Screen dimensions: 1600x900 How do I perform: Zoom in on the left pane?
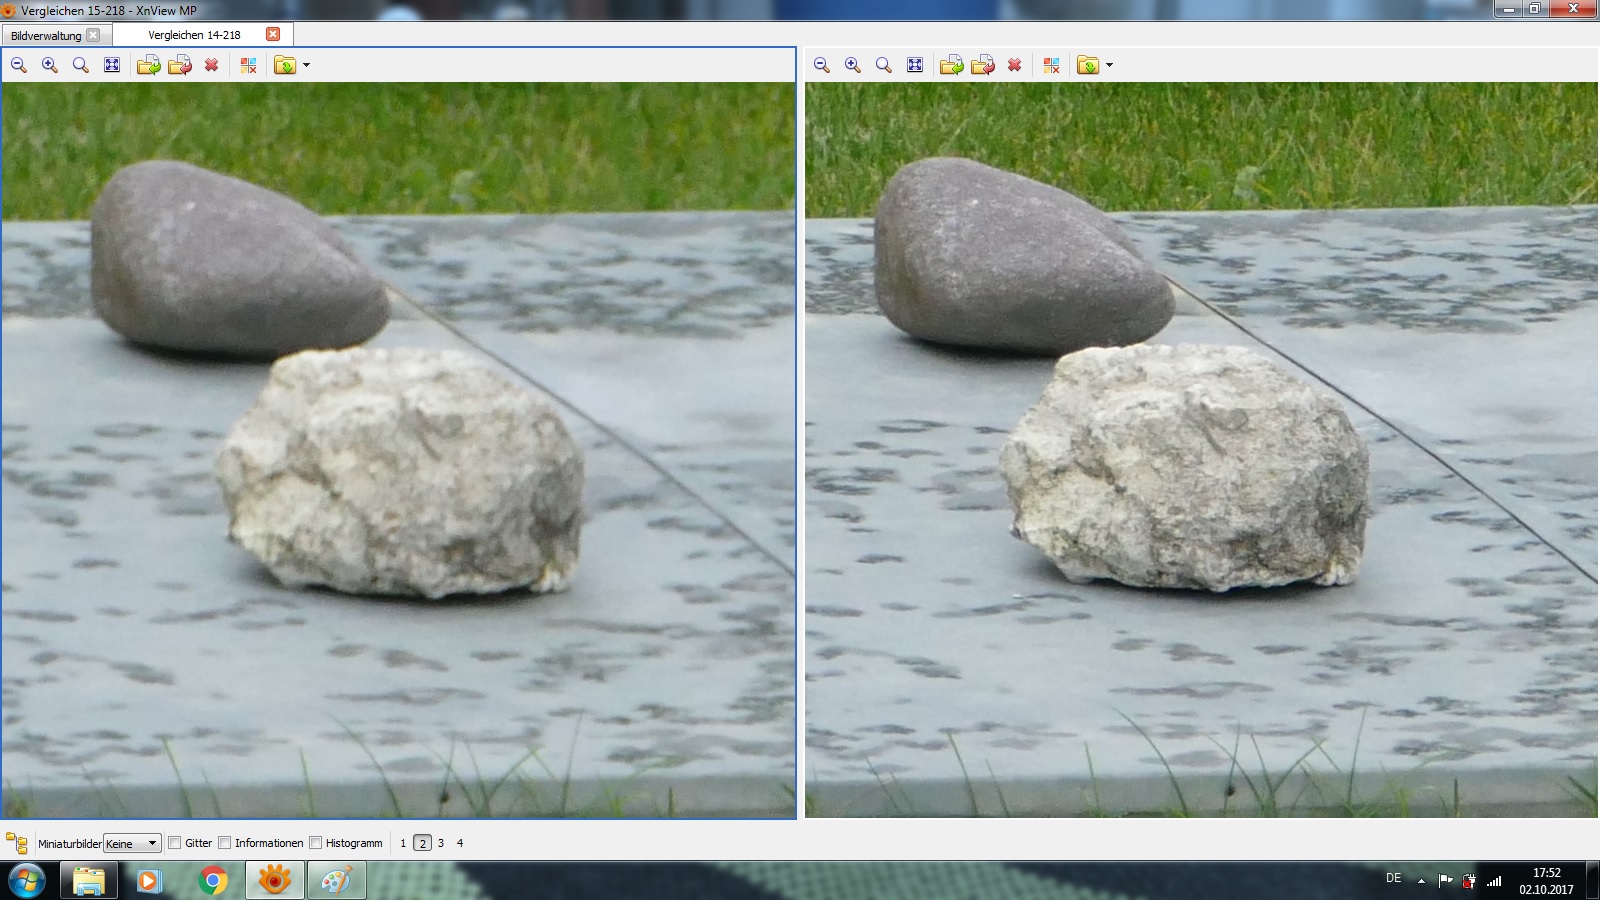coord(50,65)
